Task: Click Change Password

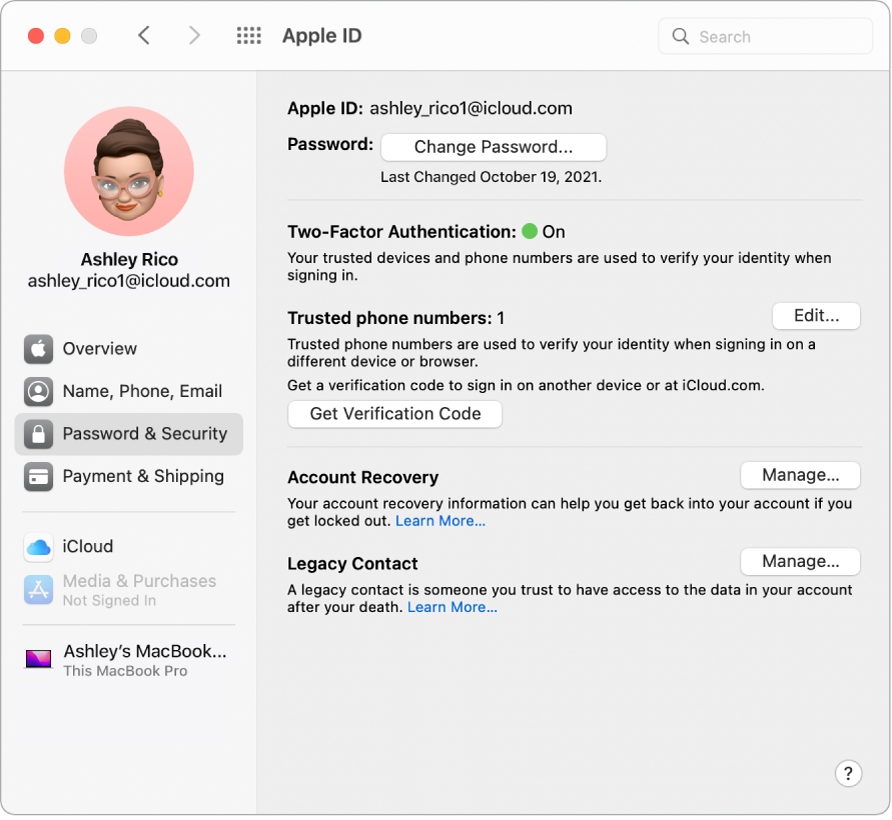Action: pos(493,147)
